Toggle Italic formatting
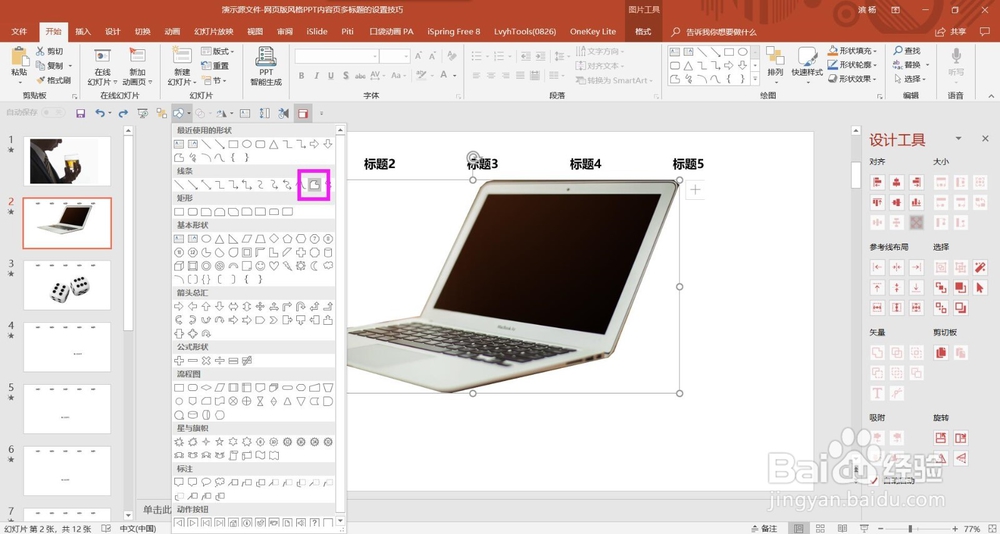 point(316,75)
